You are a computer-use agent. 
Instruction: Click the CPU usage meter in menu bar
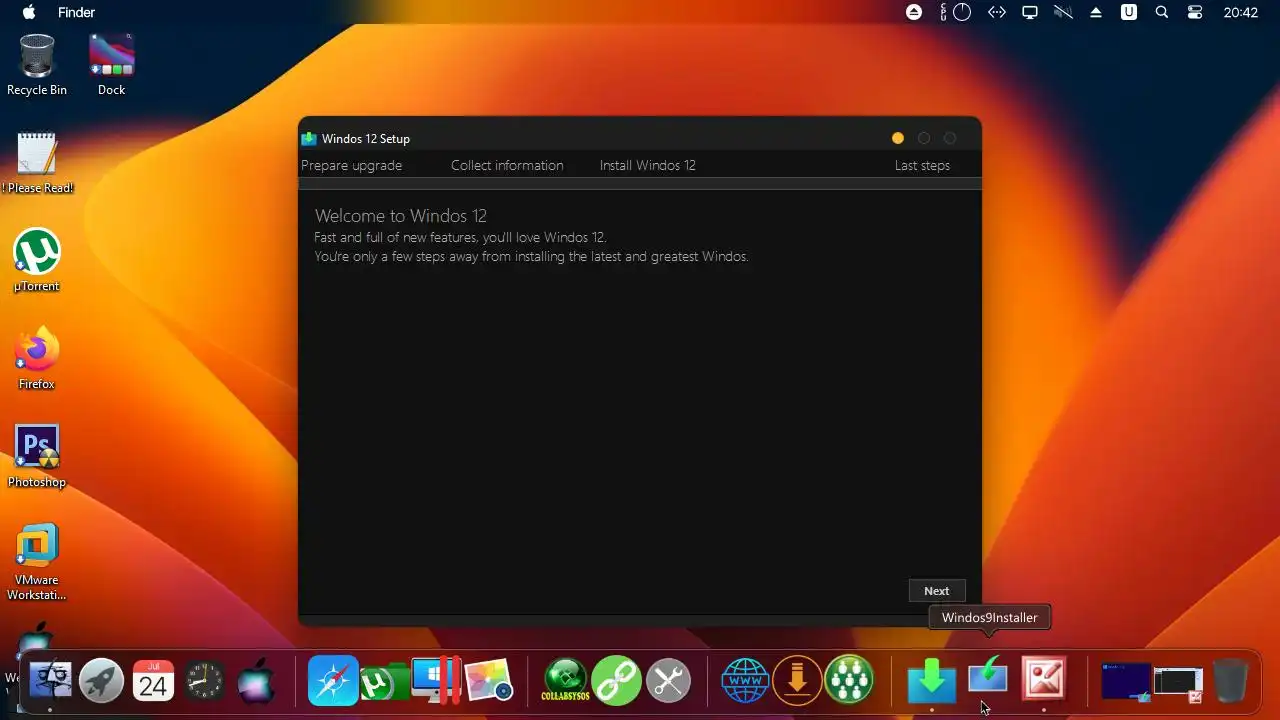pyautogui.click(x=955, y=12)
